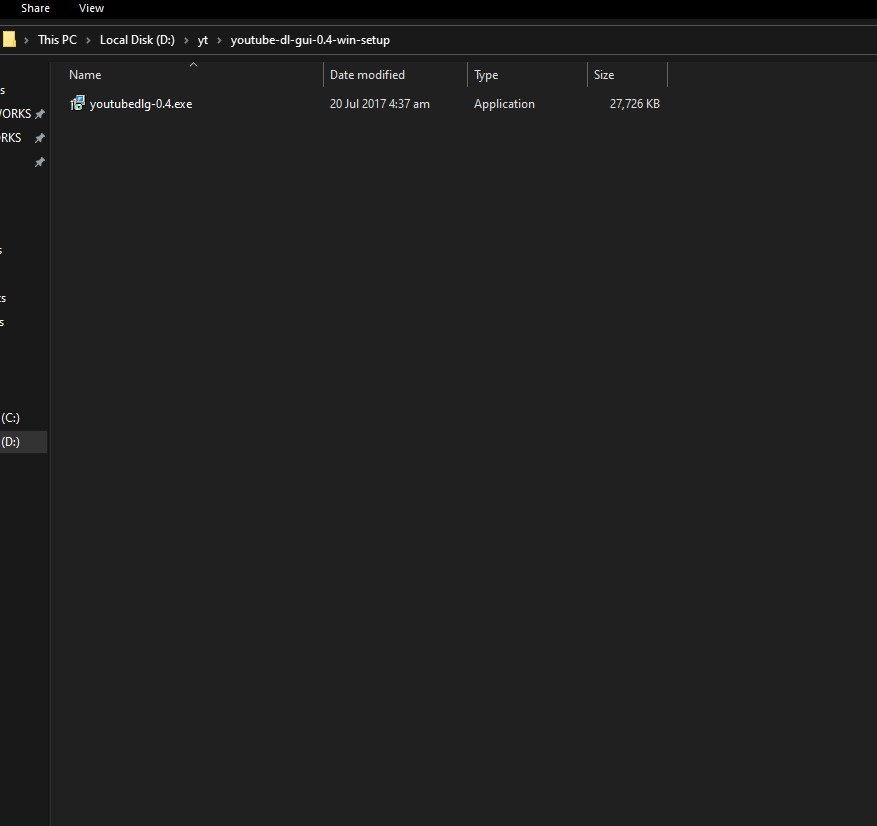Click the youtube-dl-gui-0.4-win-setup breadcrumb
Image resolution: width=877 pixels, height=826 pixels.
tap(310, 40)
